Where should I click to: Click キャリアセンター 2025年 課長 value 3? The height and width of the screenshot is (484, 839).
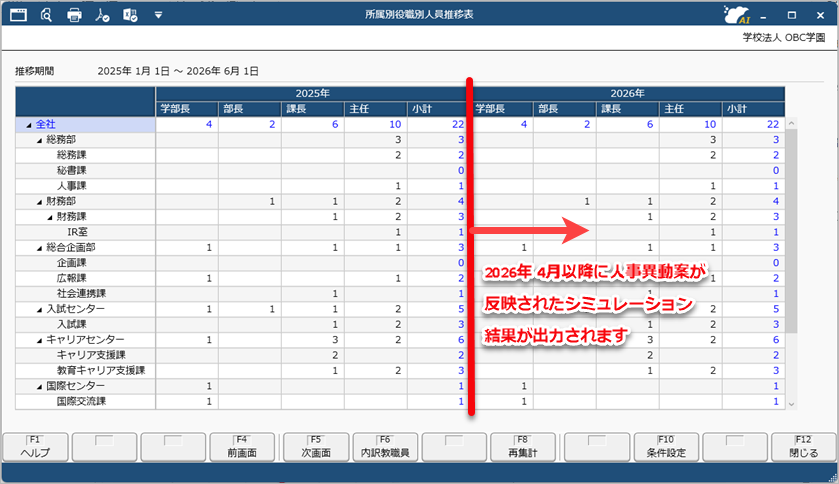coord(335,340)
